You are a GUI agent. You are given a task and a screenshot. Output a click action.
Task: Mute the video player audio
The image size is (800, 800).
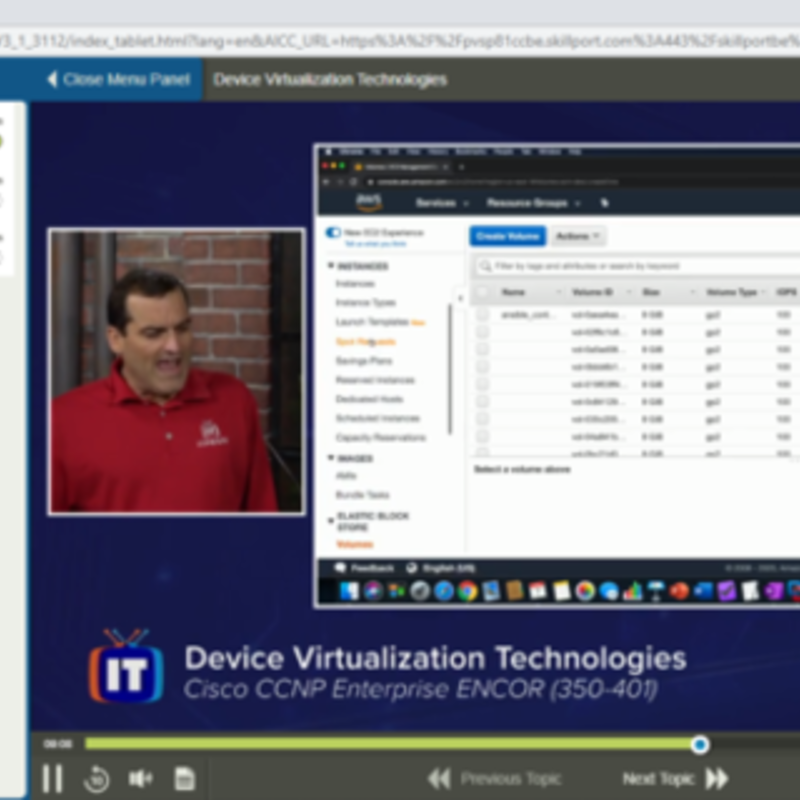(140, 779)
